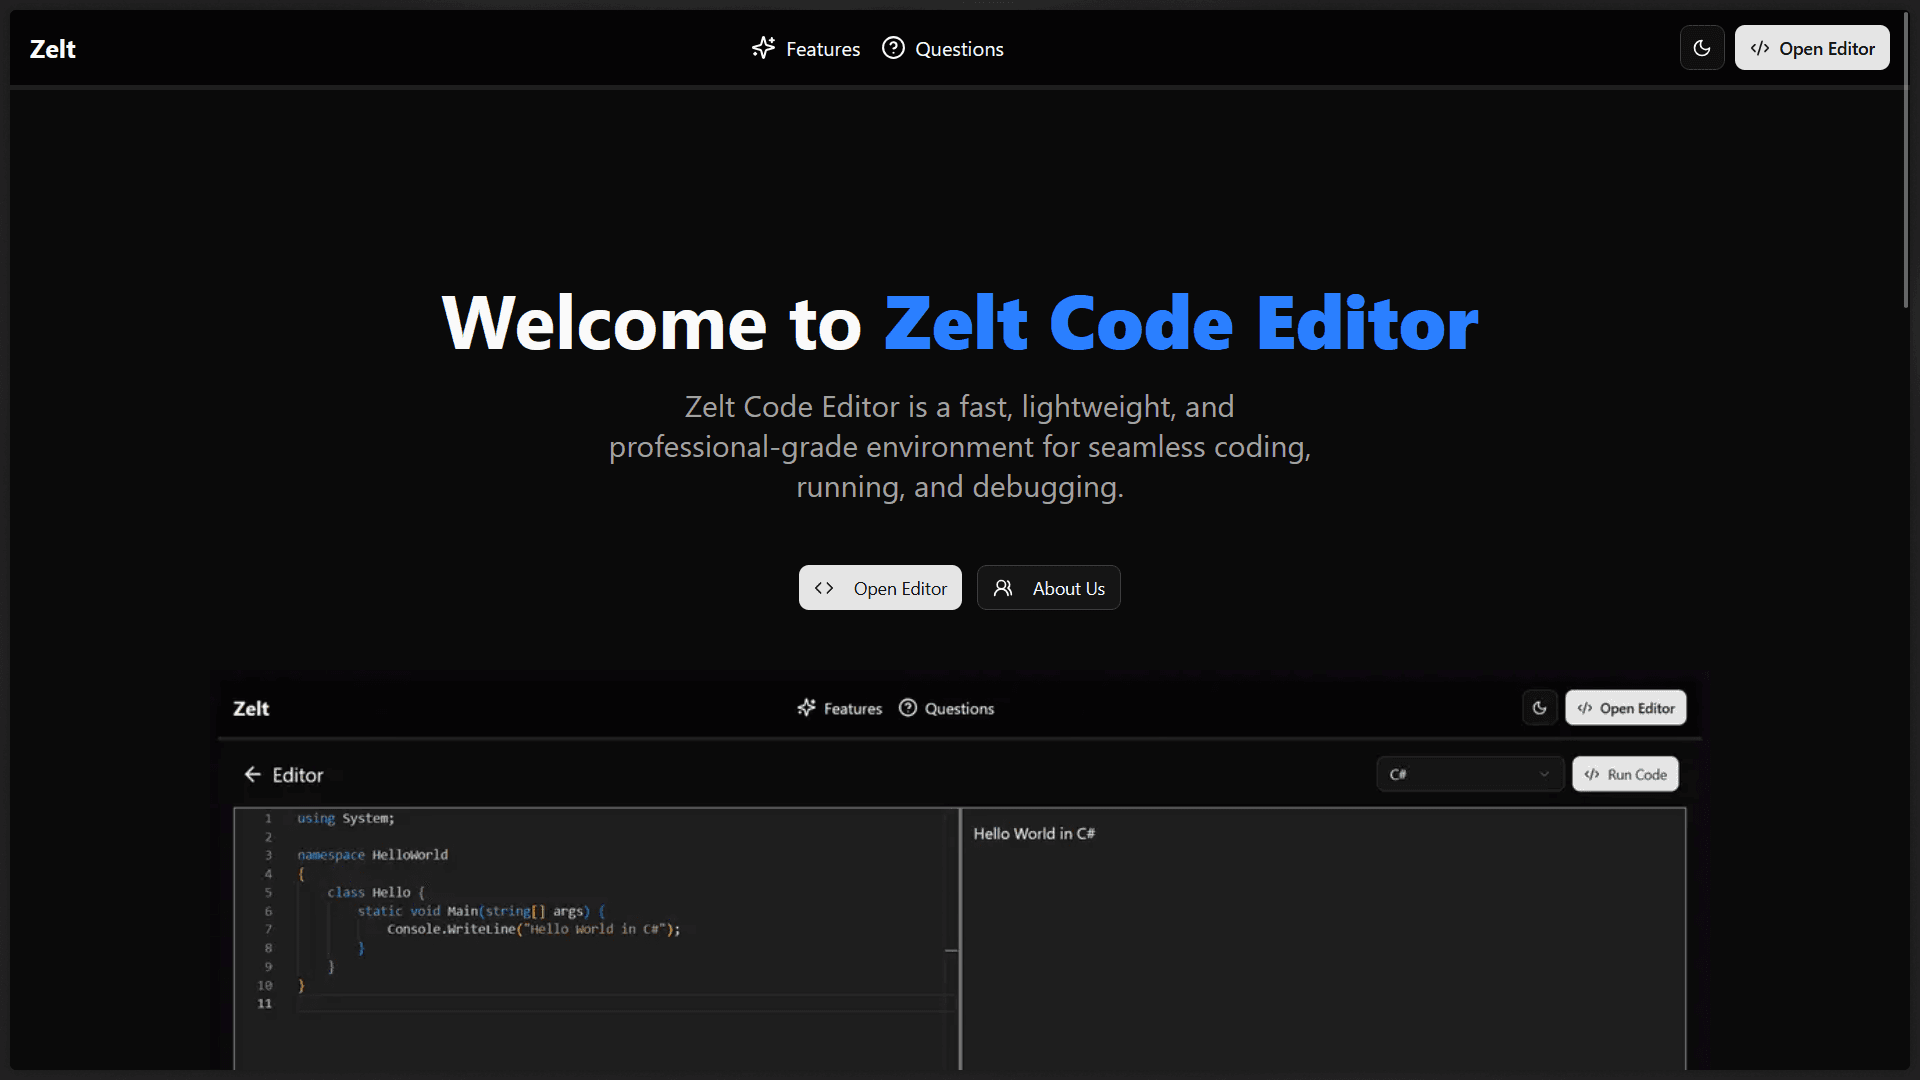The height and width of the screenshot is (1080, 1920).
Task: Click the code slash icon in header Open Editor
Action: (1760, 48)
